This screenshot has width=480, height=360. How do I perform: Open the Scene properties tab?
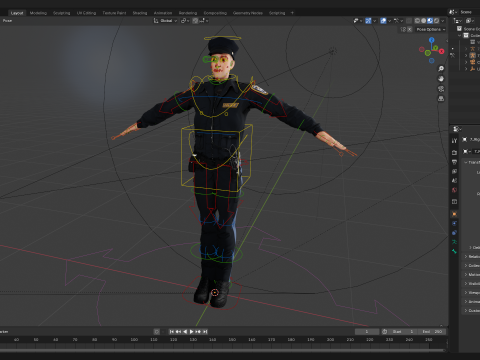[454, 181]
